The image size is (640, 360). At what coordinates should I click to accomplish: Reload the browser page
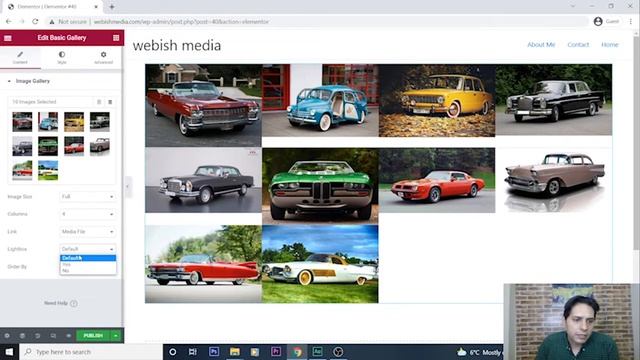point(35,21)
